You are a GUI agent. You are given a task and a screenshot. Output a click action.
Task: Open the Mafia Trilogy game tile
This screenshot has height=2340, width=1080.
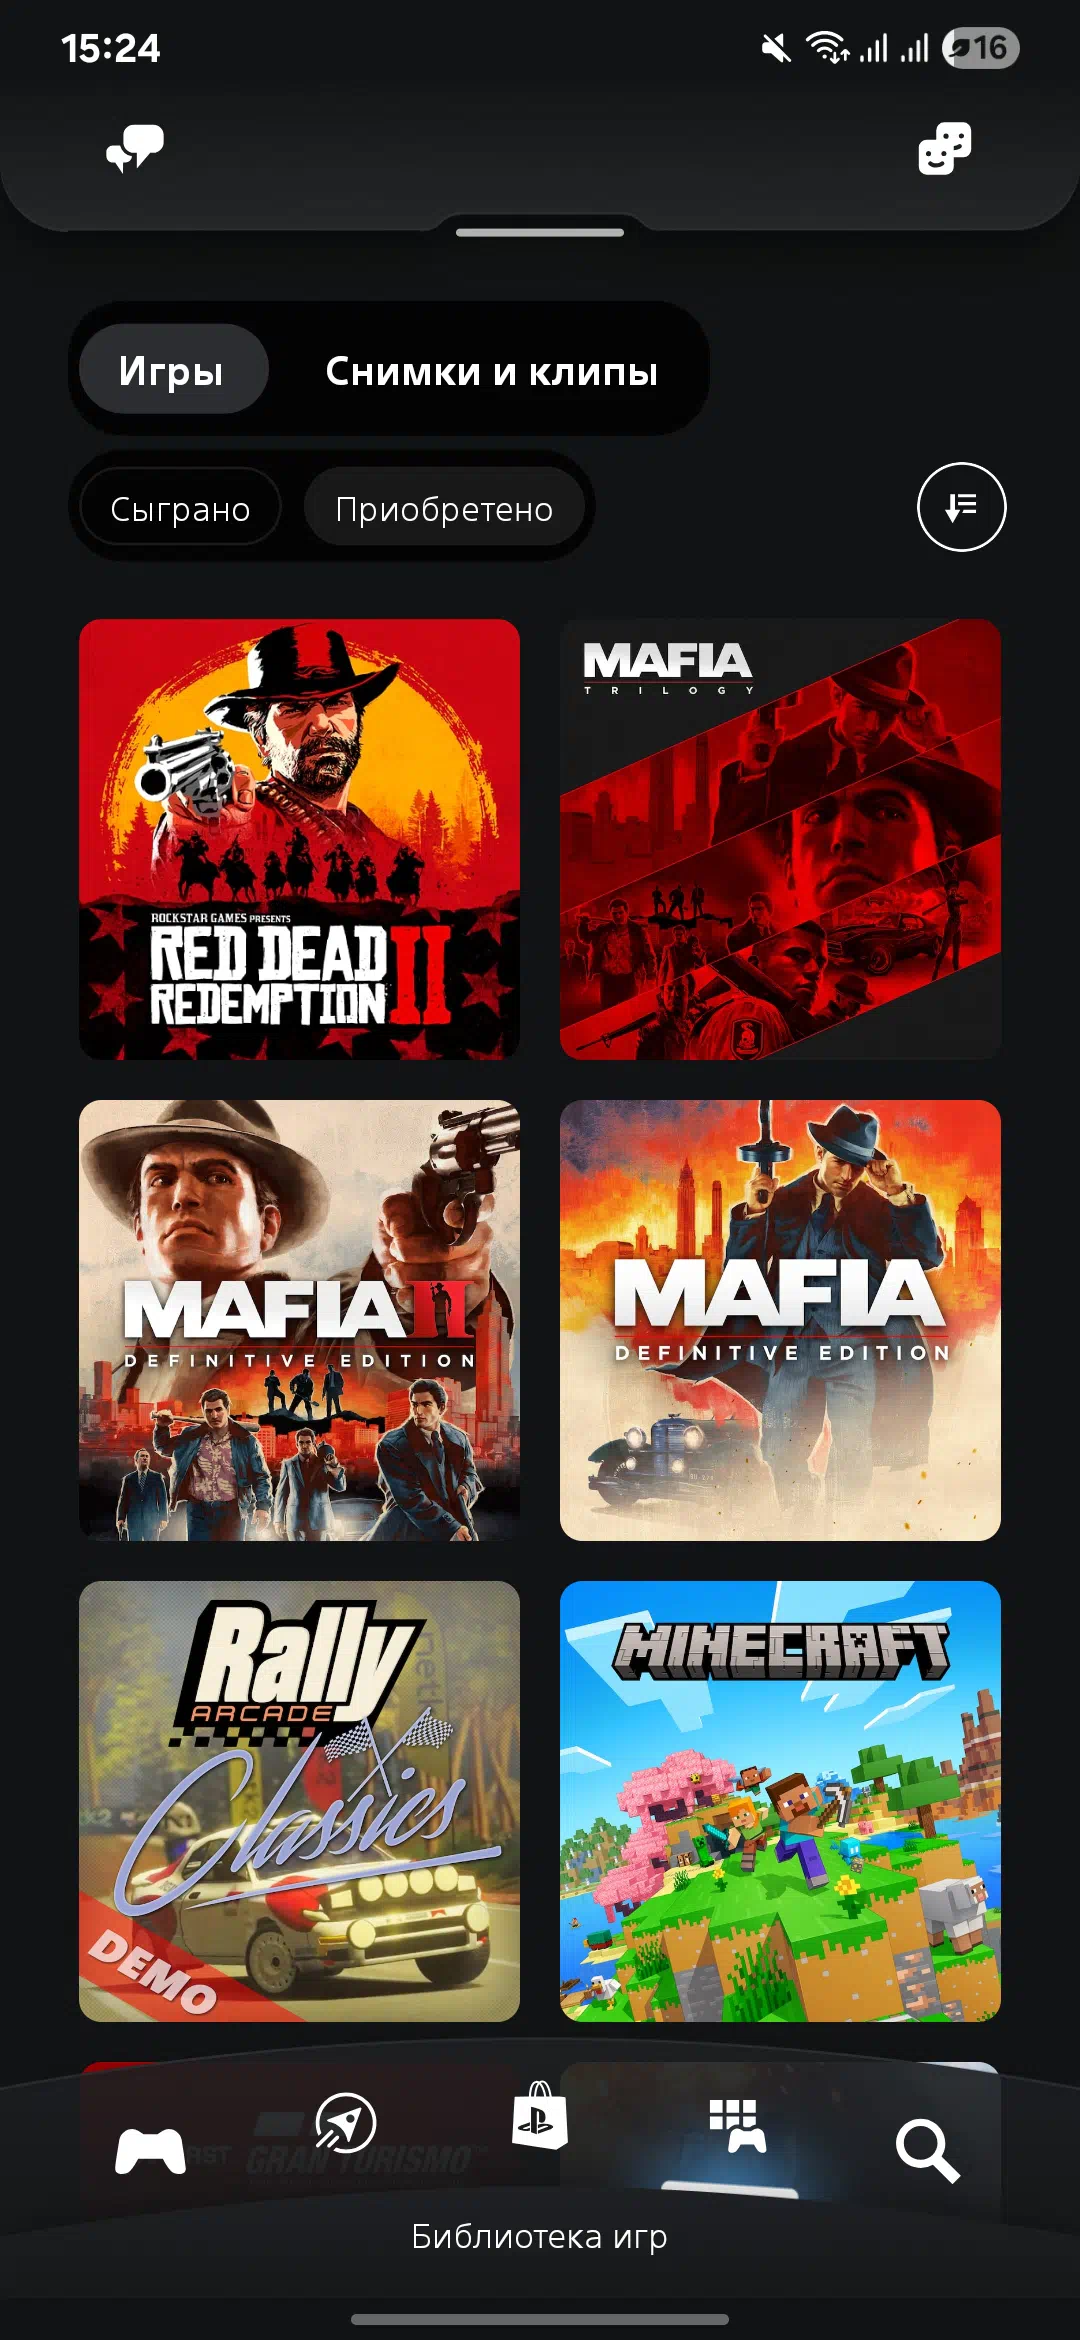pyautogui.click(x=780, y=839)
